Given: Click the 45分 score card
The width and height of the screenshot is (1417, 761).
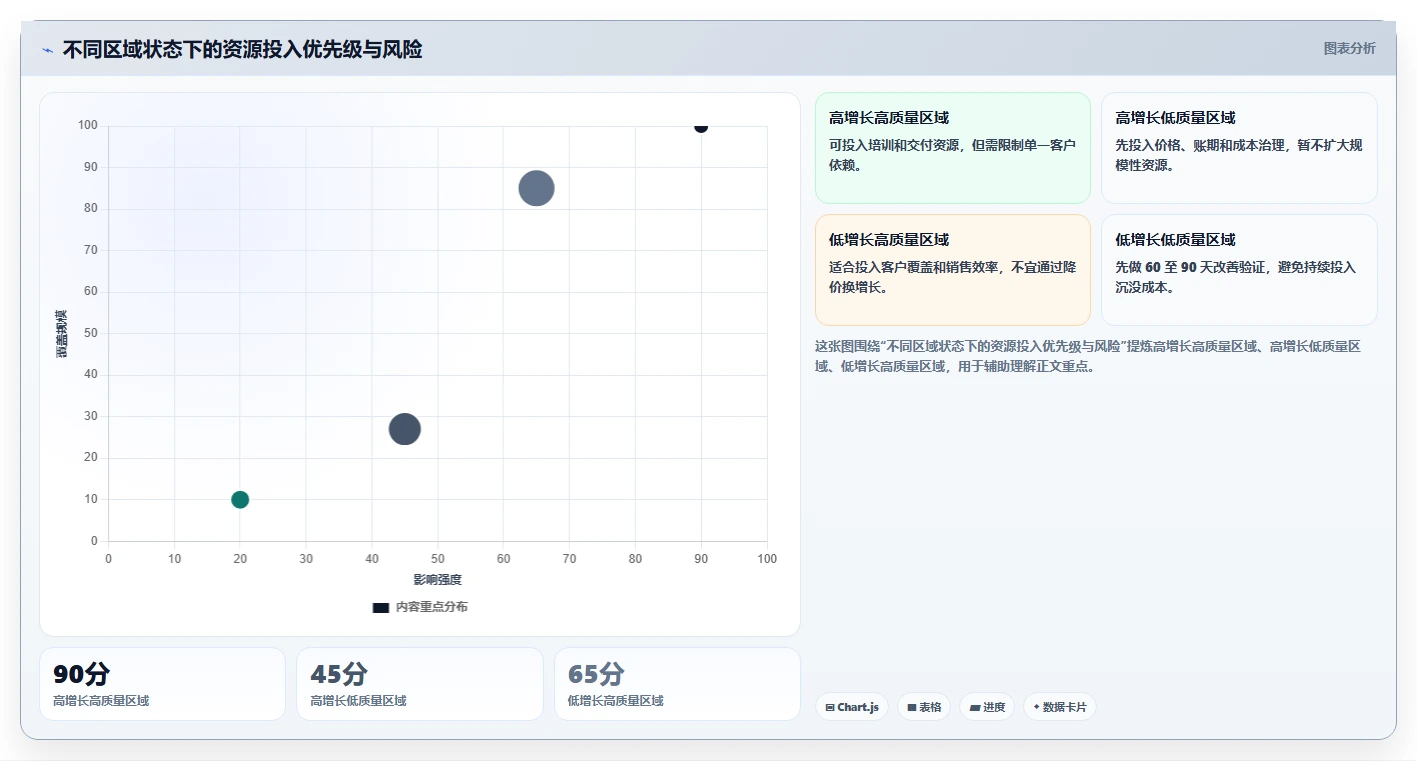Looking at the screenshot, I should pyautogui.click(x=420, y=684).
